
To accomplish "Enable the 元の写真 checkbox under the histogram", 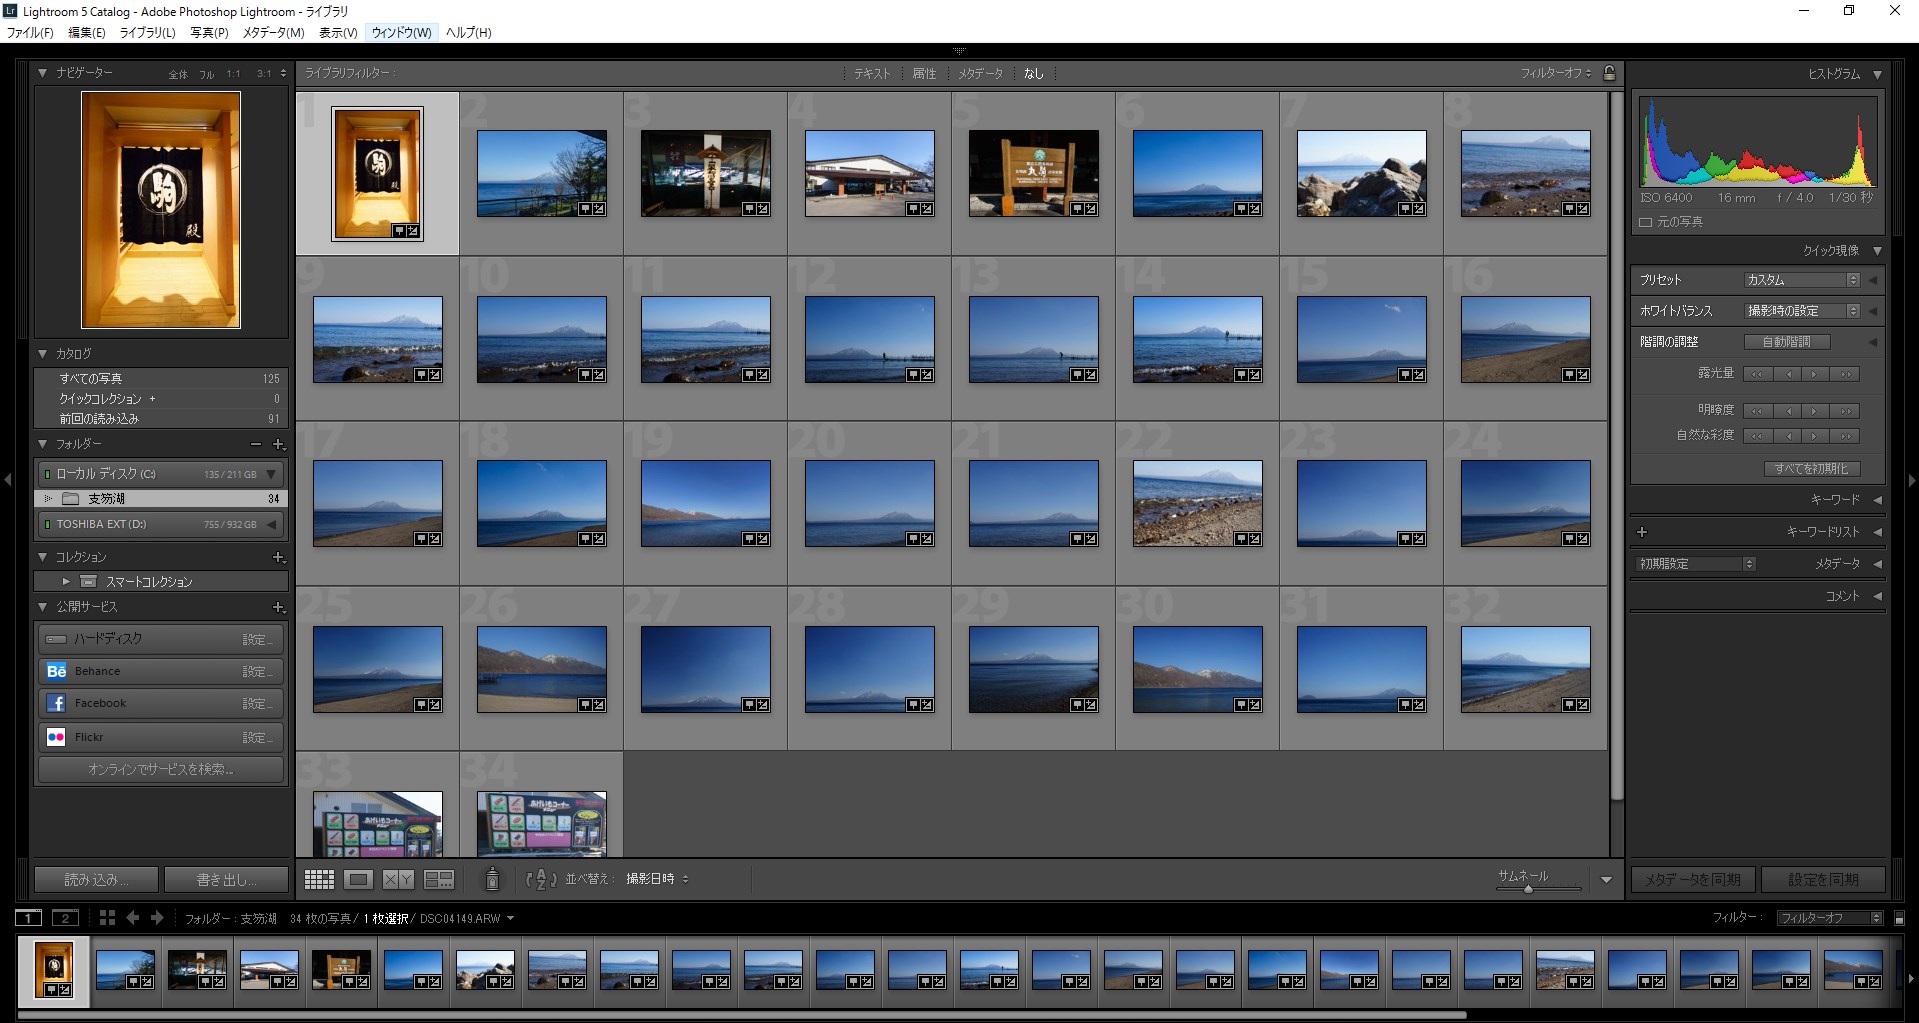I will [x=1647, y=221].
